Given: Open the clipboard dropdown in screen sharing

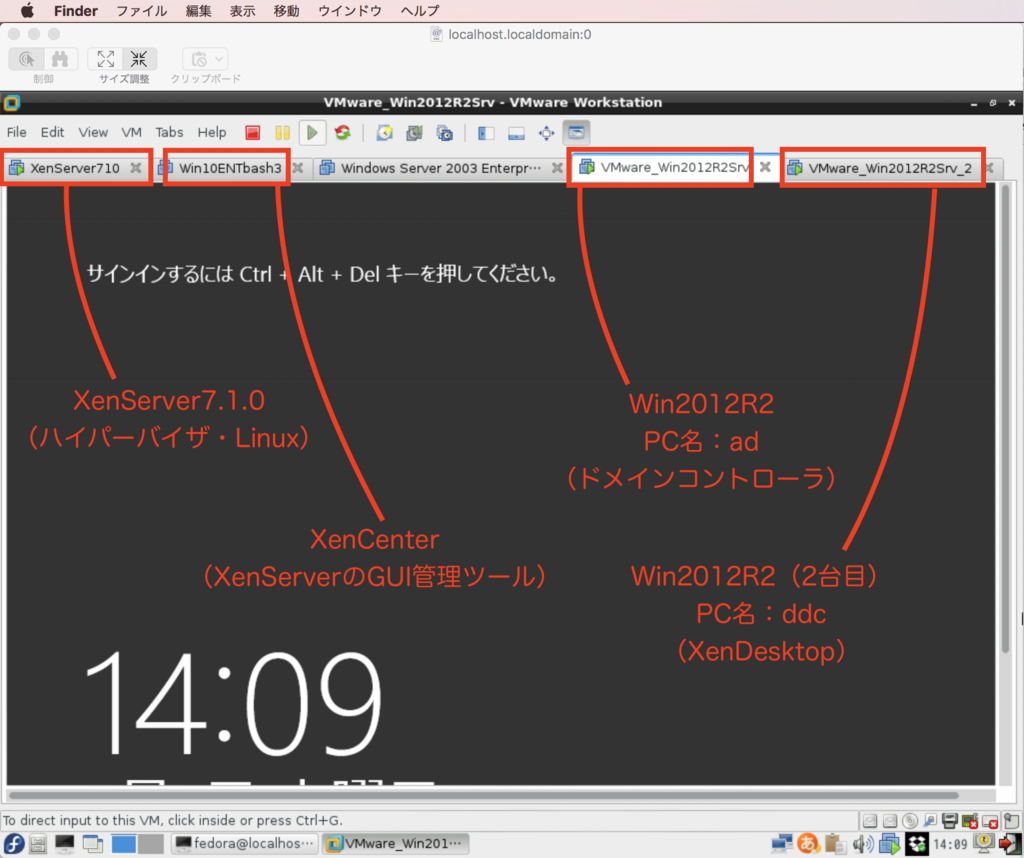Looking at the screenshot, I should click(x=205, y=59).
